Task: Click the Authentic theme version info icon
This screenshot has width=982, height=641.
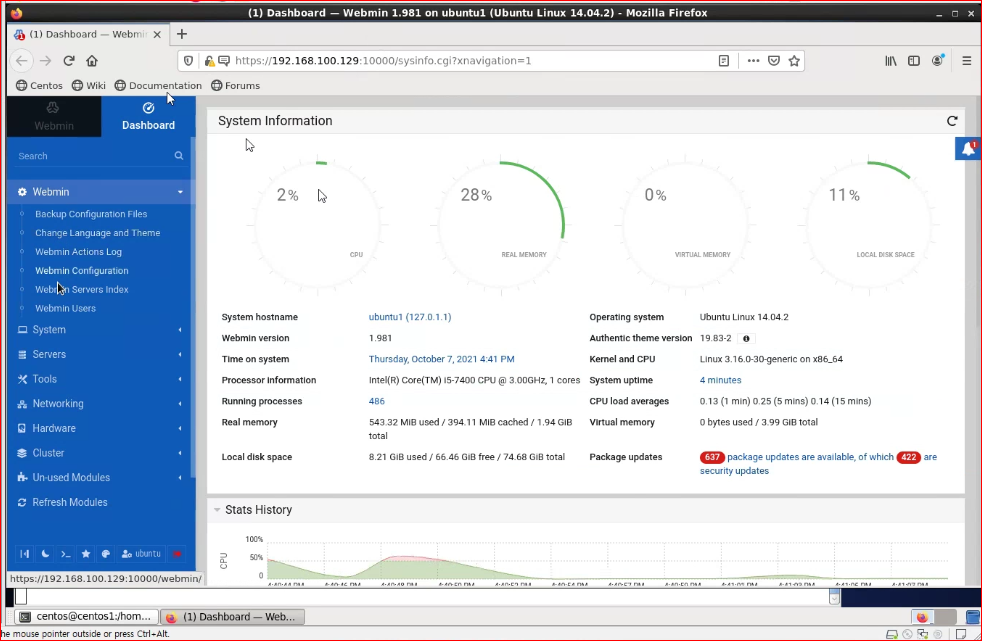Action: 746,338
